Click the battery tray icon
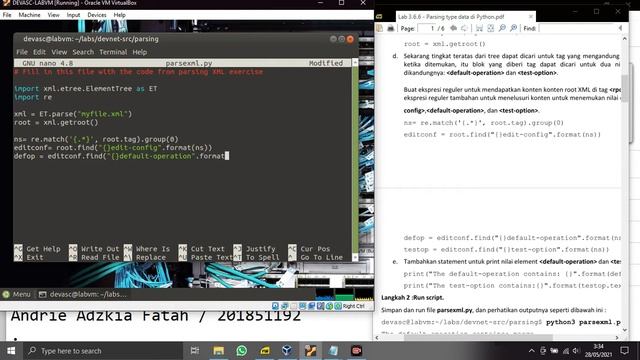Image resolution: width=640 pixels, height=360 pixels. click(x=554, y=351)
